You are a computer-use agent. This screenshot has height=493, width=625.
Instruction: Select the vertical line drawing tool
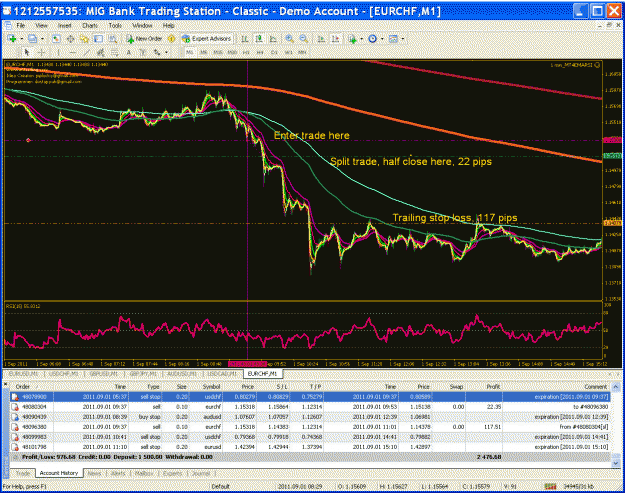59,52
